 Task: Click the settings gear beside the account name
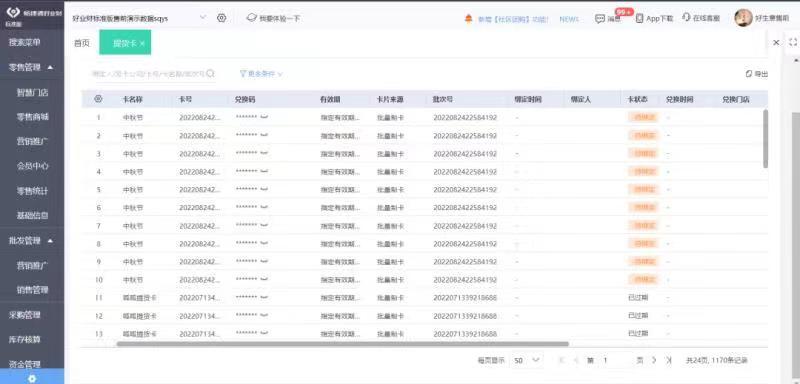221,18
